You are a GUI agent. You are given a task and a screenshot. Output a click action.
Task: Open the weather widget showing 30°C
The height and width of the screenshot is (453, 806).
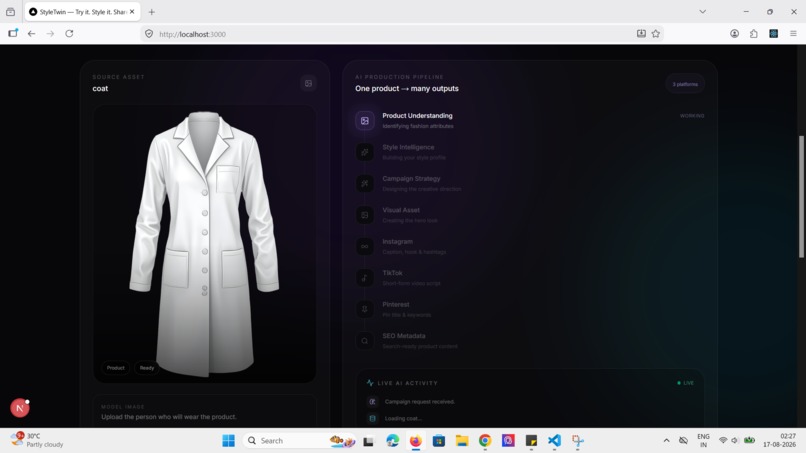point(37,440)
